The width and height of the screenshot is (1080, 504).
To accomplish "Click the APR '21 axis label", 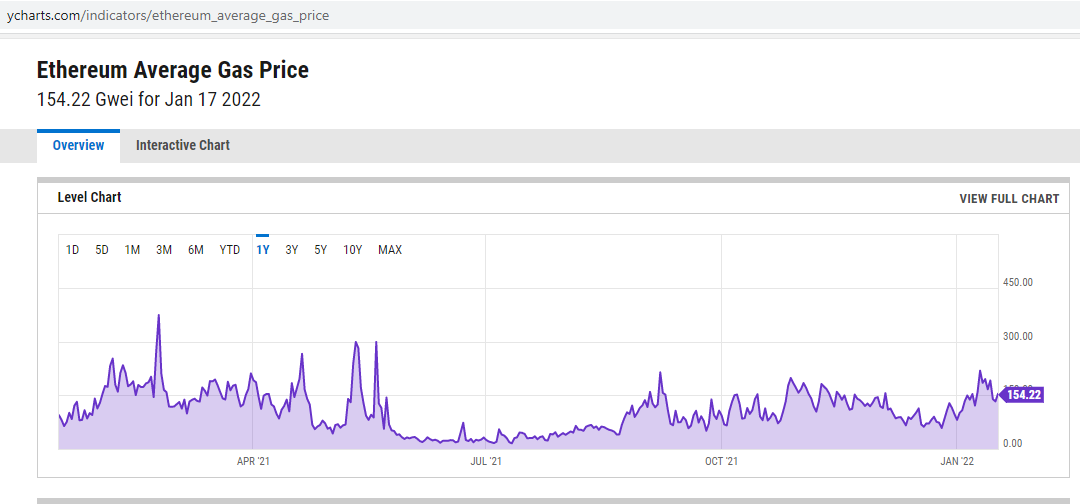I will [253, 461].
